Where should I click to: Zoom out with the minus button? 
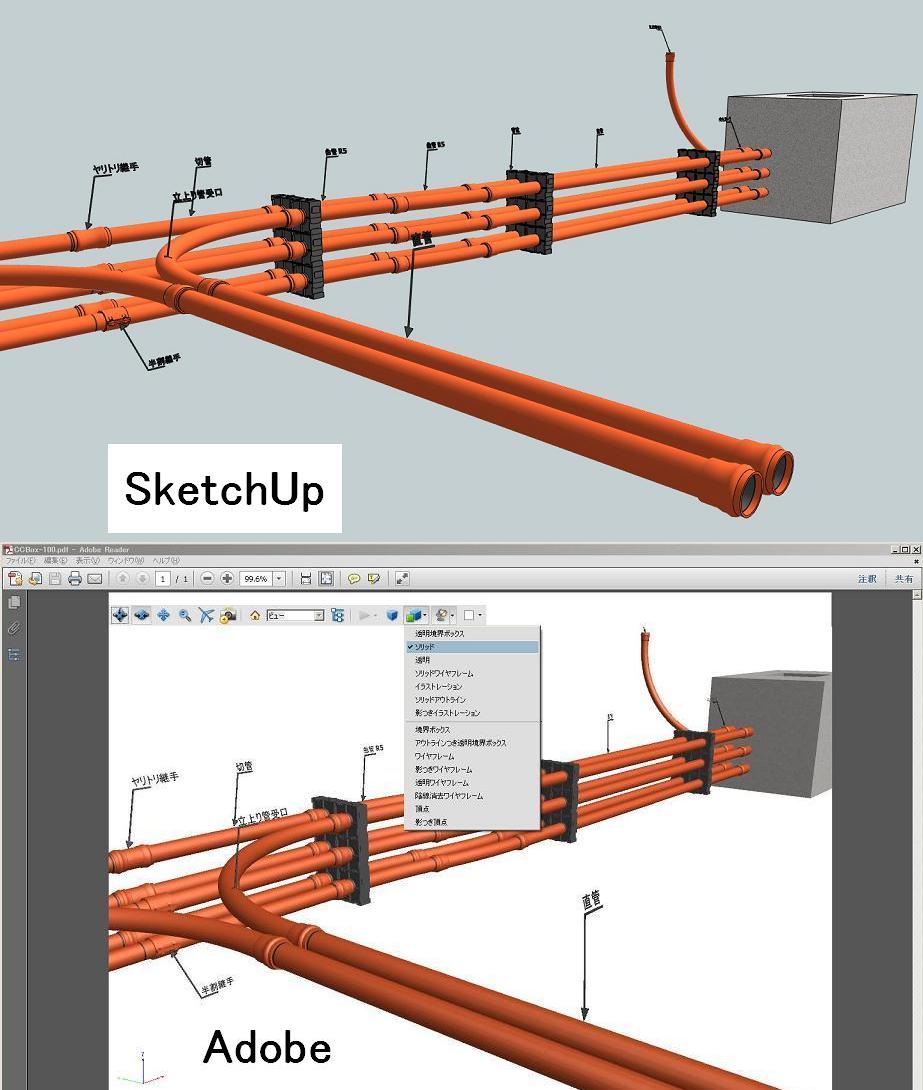tap(207, 578)
